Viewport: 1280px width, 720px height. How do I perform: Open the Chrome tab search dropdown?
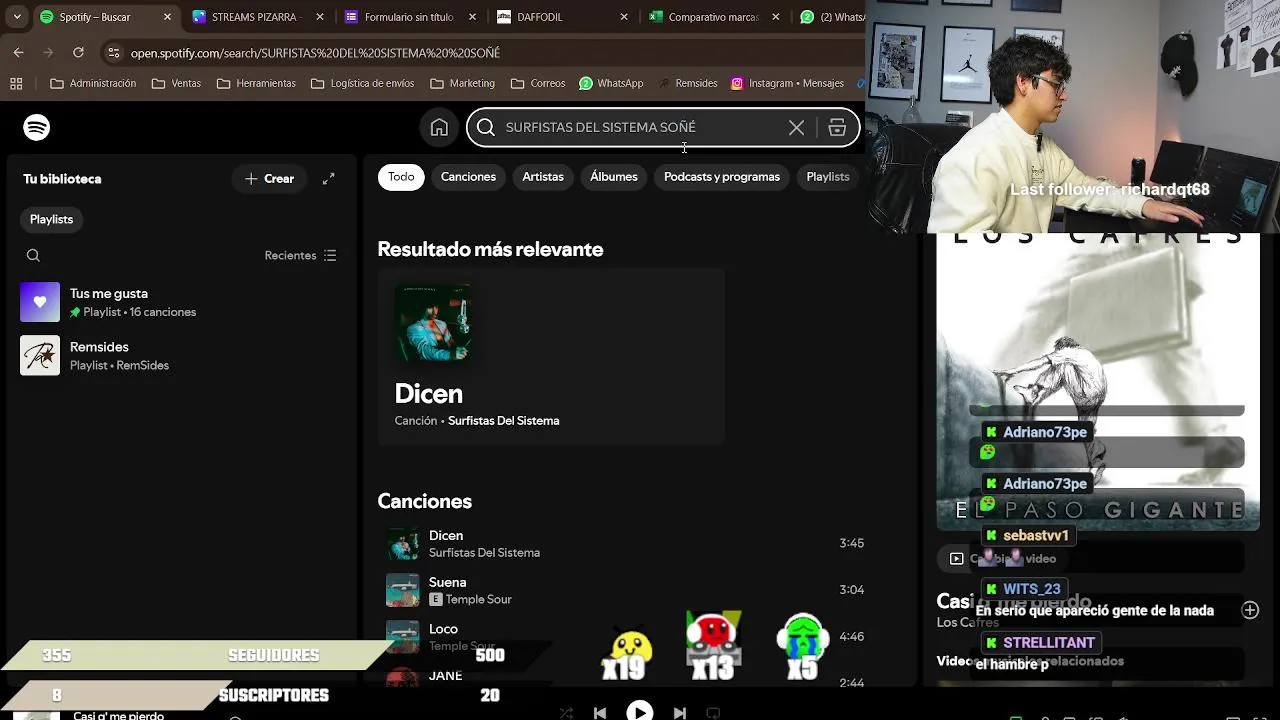click(x=16, y=17)
